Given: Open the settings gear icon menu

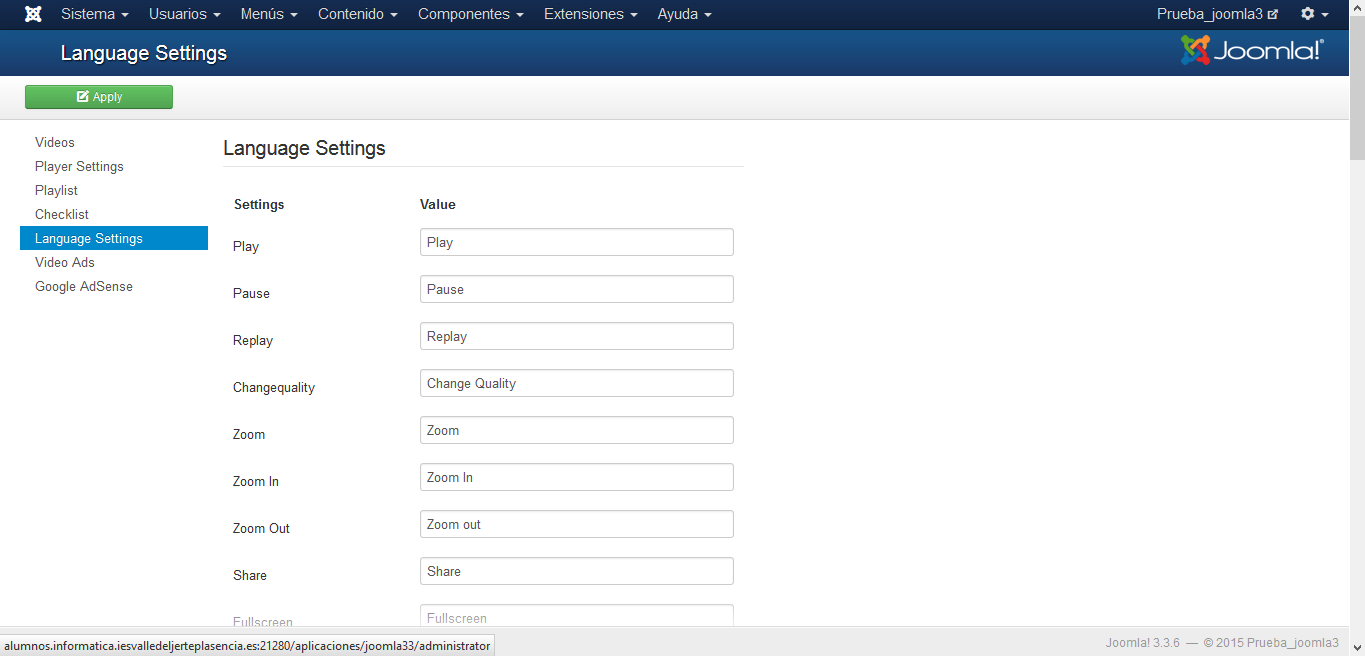Looking at the screenshot, I should tap(1313, 14).
